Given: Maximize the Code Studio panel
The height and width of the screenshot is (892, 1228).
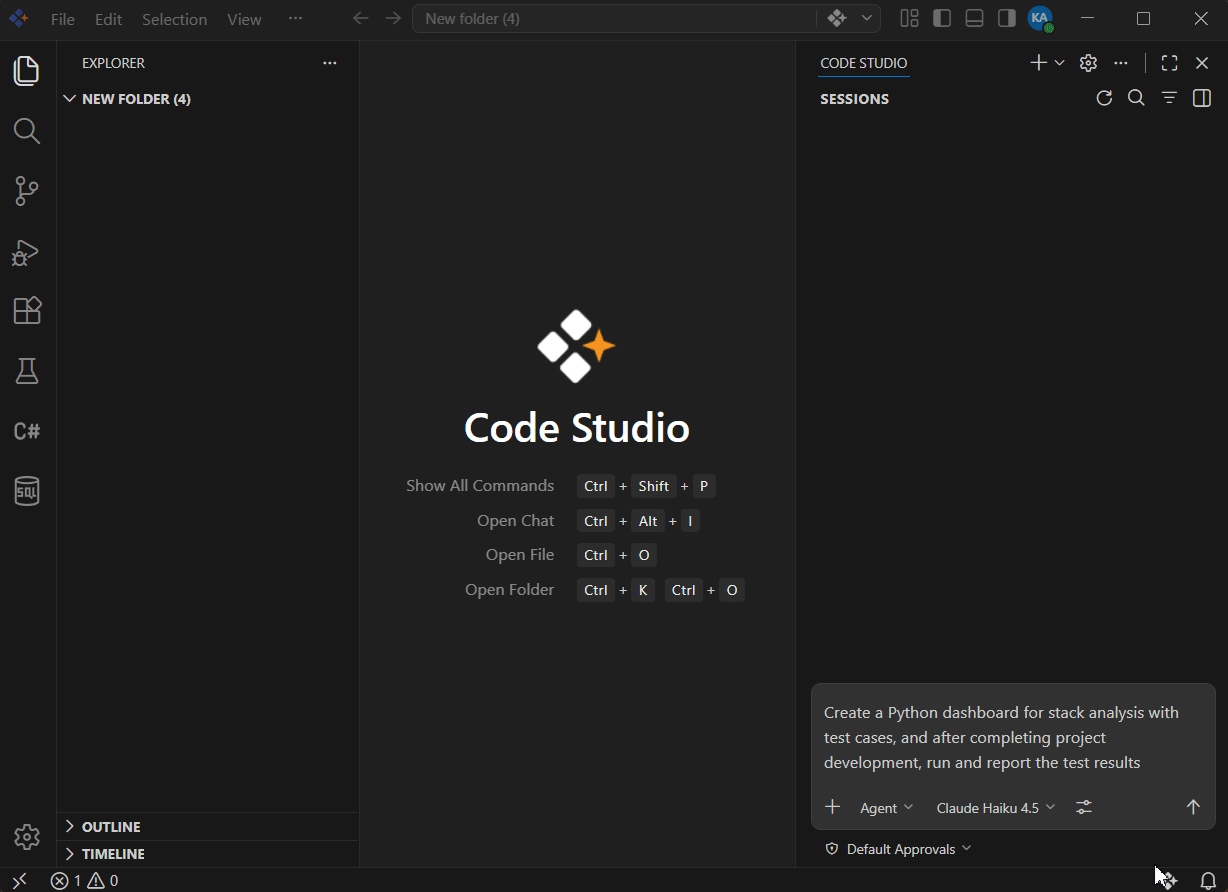Looking at the screenshot, I should (x=1169, y=63).
